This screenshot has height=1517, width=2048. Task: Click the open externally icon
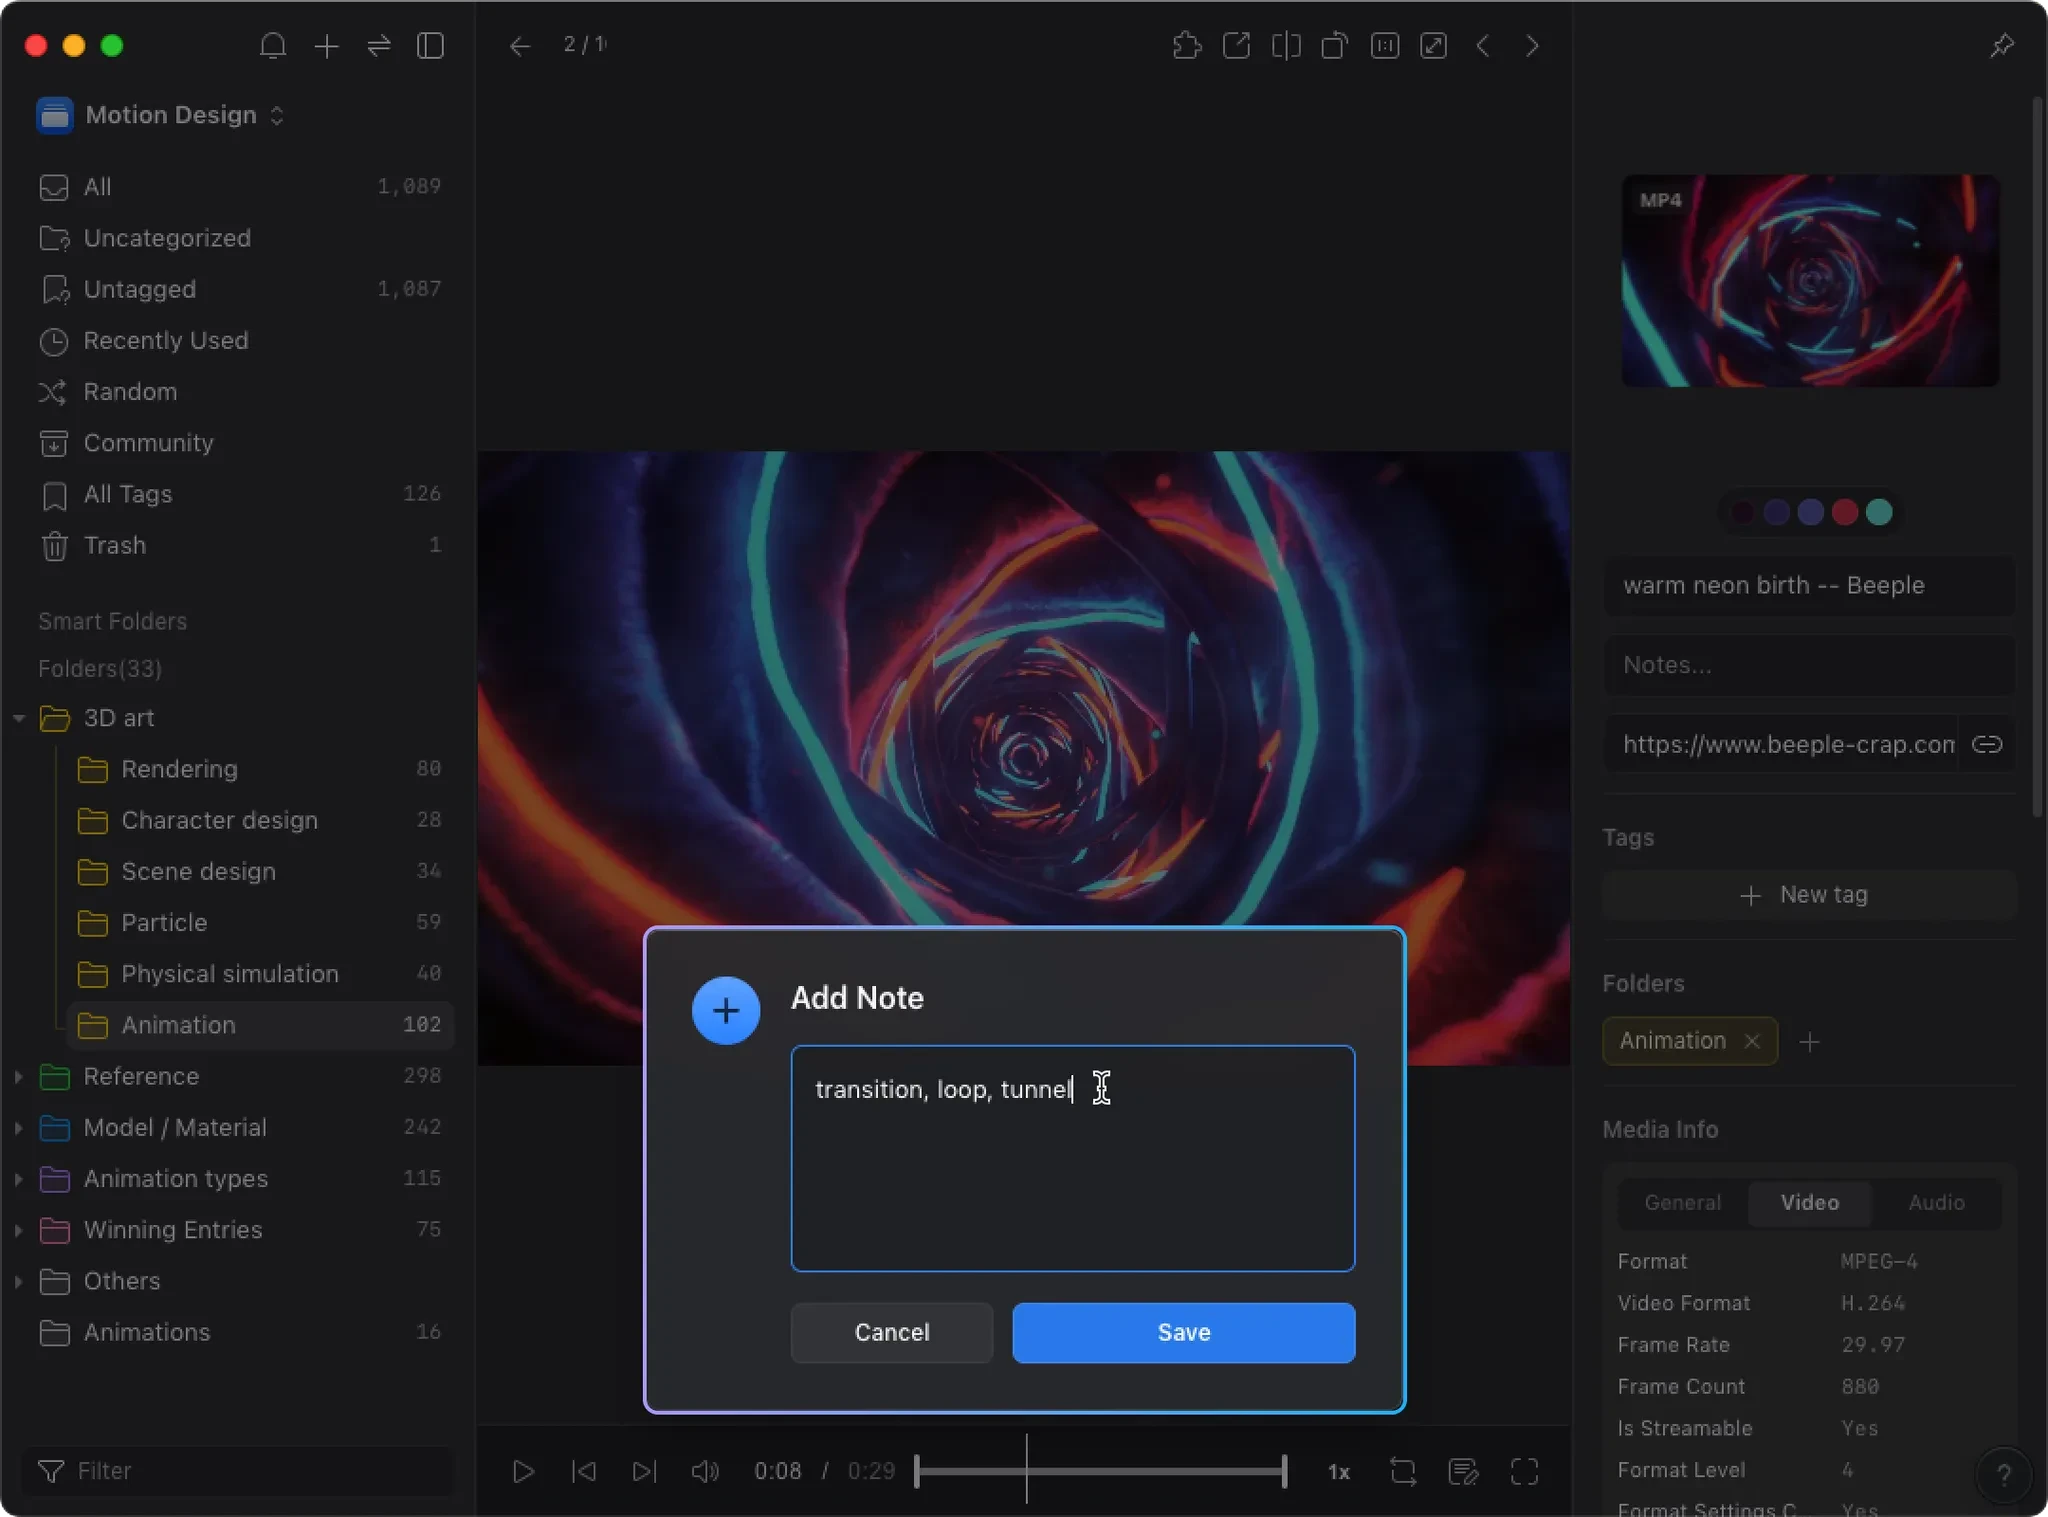[1236, 46]
